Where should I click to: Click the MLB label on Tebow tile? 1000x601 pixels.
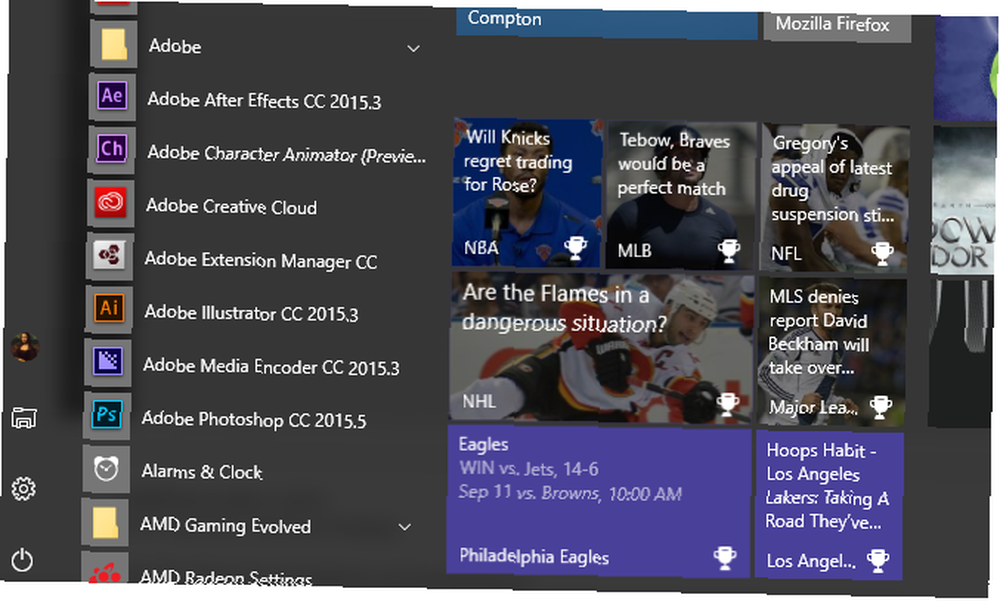tap(635, 251)
